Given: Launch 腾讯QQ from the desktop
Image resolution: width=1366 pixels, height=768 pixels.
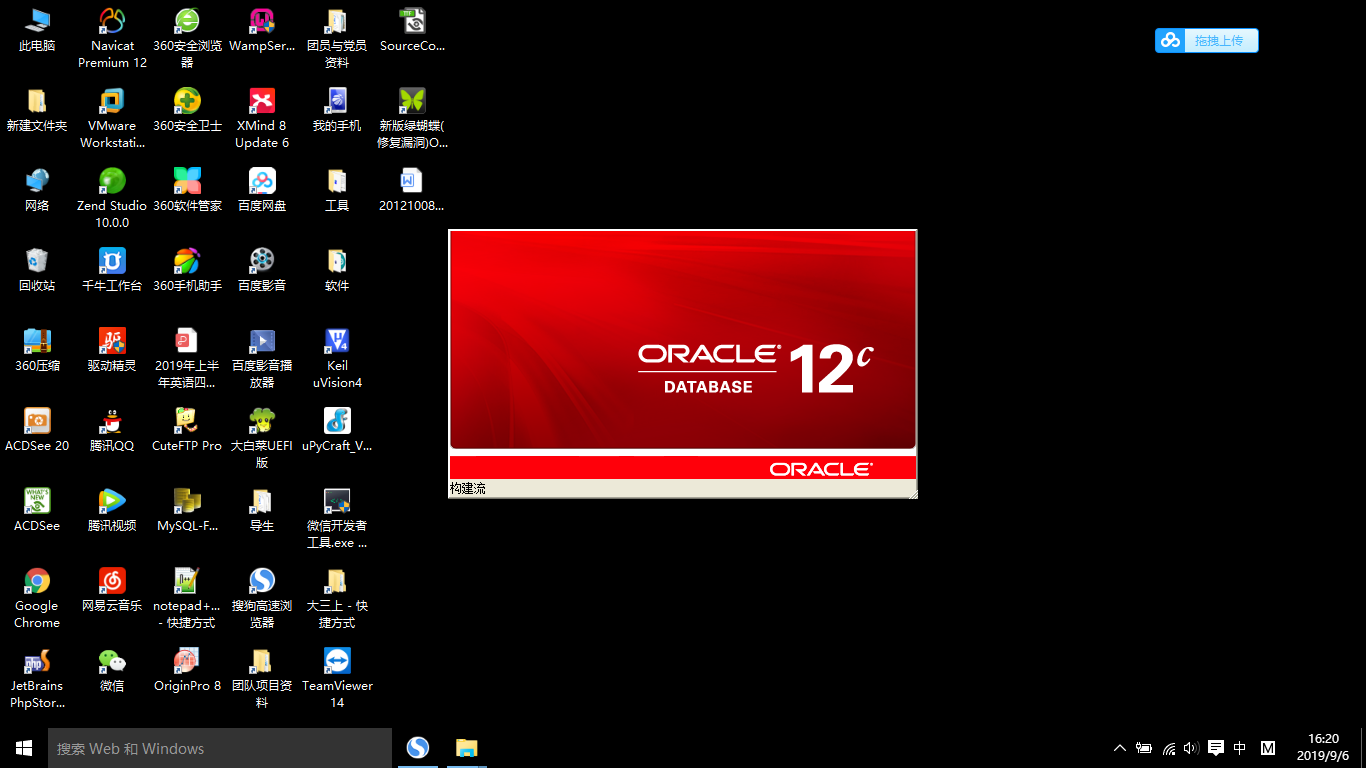Looking at the screenshot, I should (112, 430).
